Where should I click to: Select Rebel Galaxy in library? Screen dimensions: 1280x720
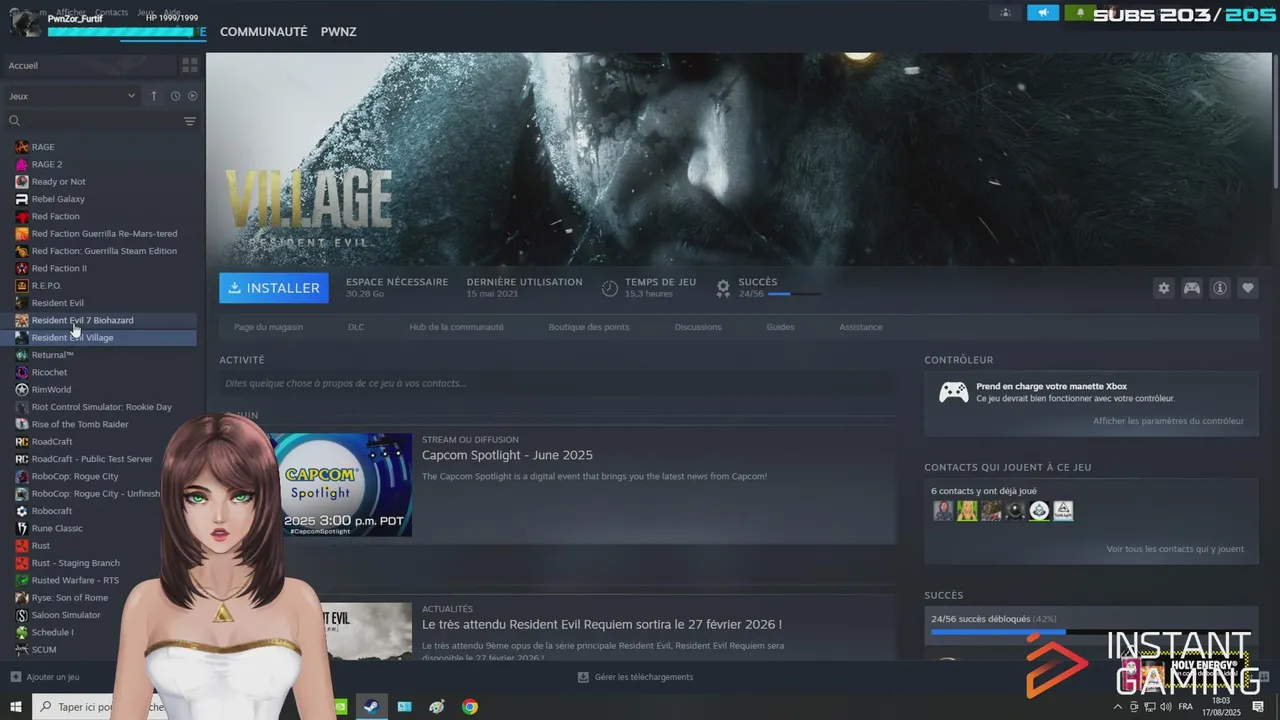pyautogui.click(x=100, y=199)
